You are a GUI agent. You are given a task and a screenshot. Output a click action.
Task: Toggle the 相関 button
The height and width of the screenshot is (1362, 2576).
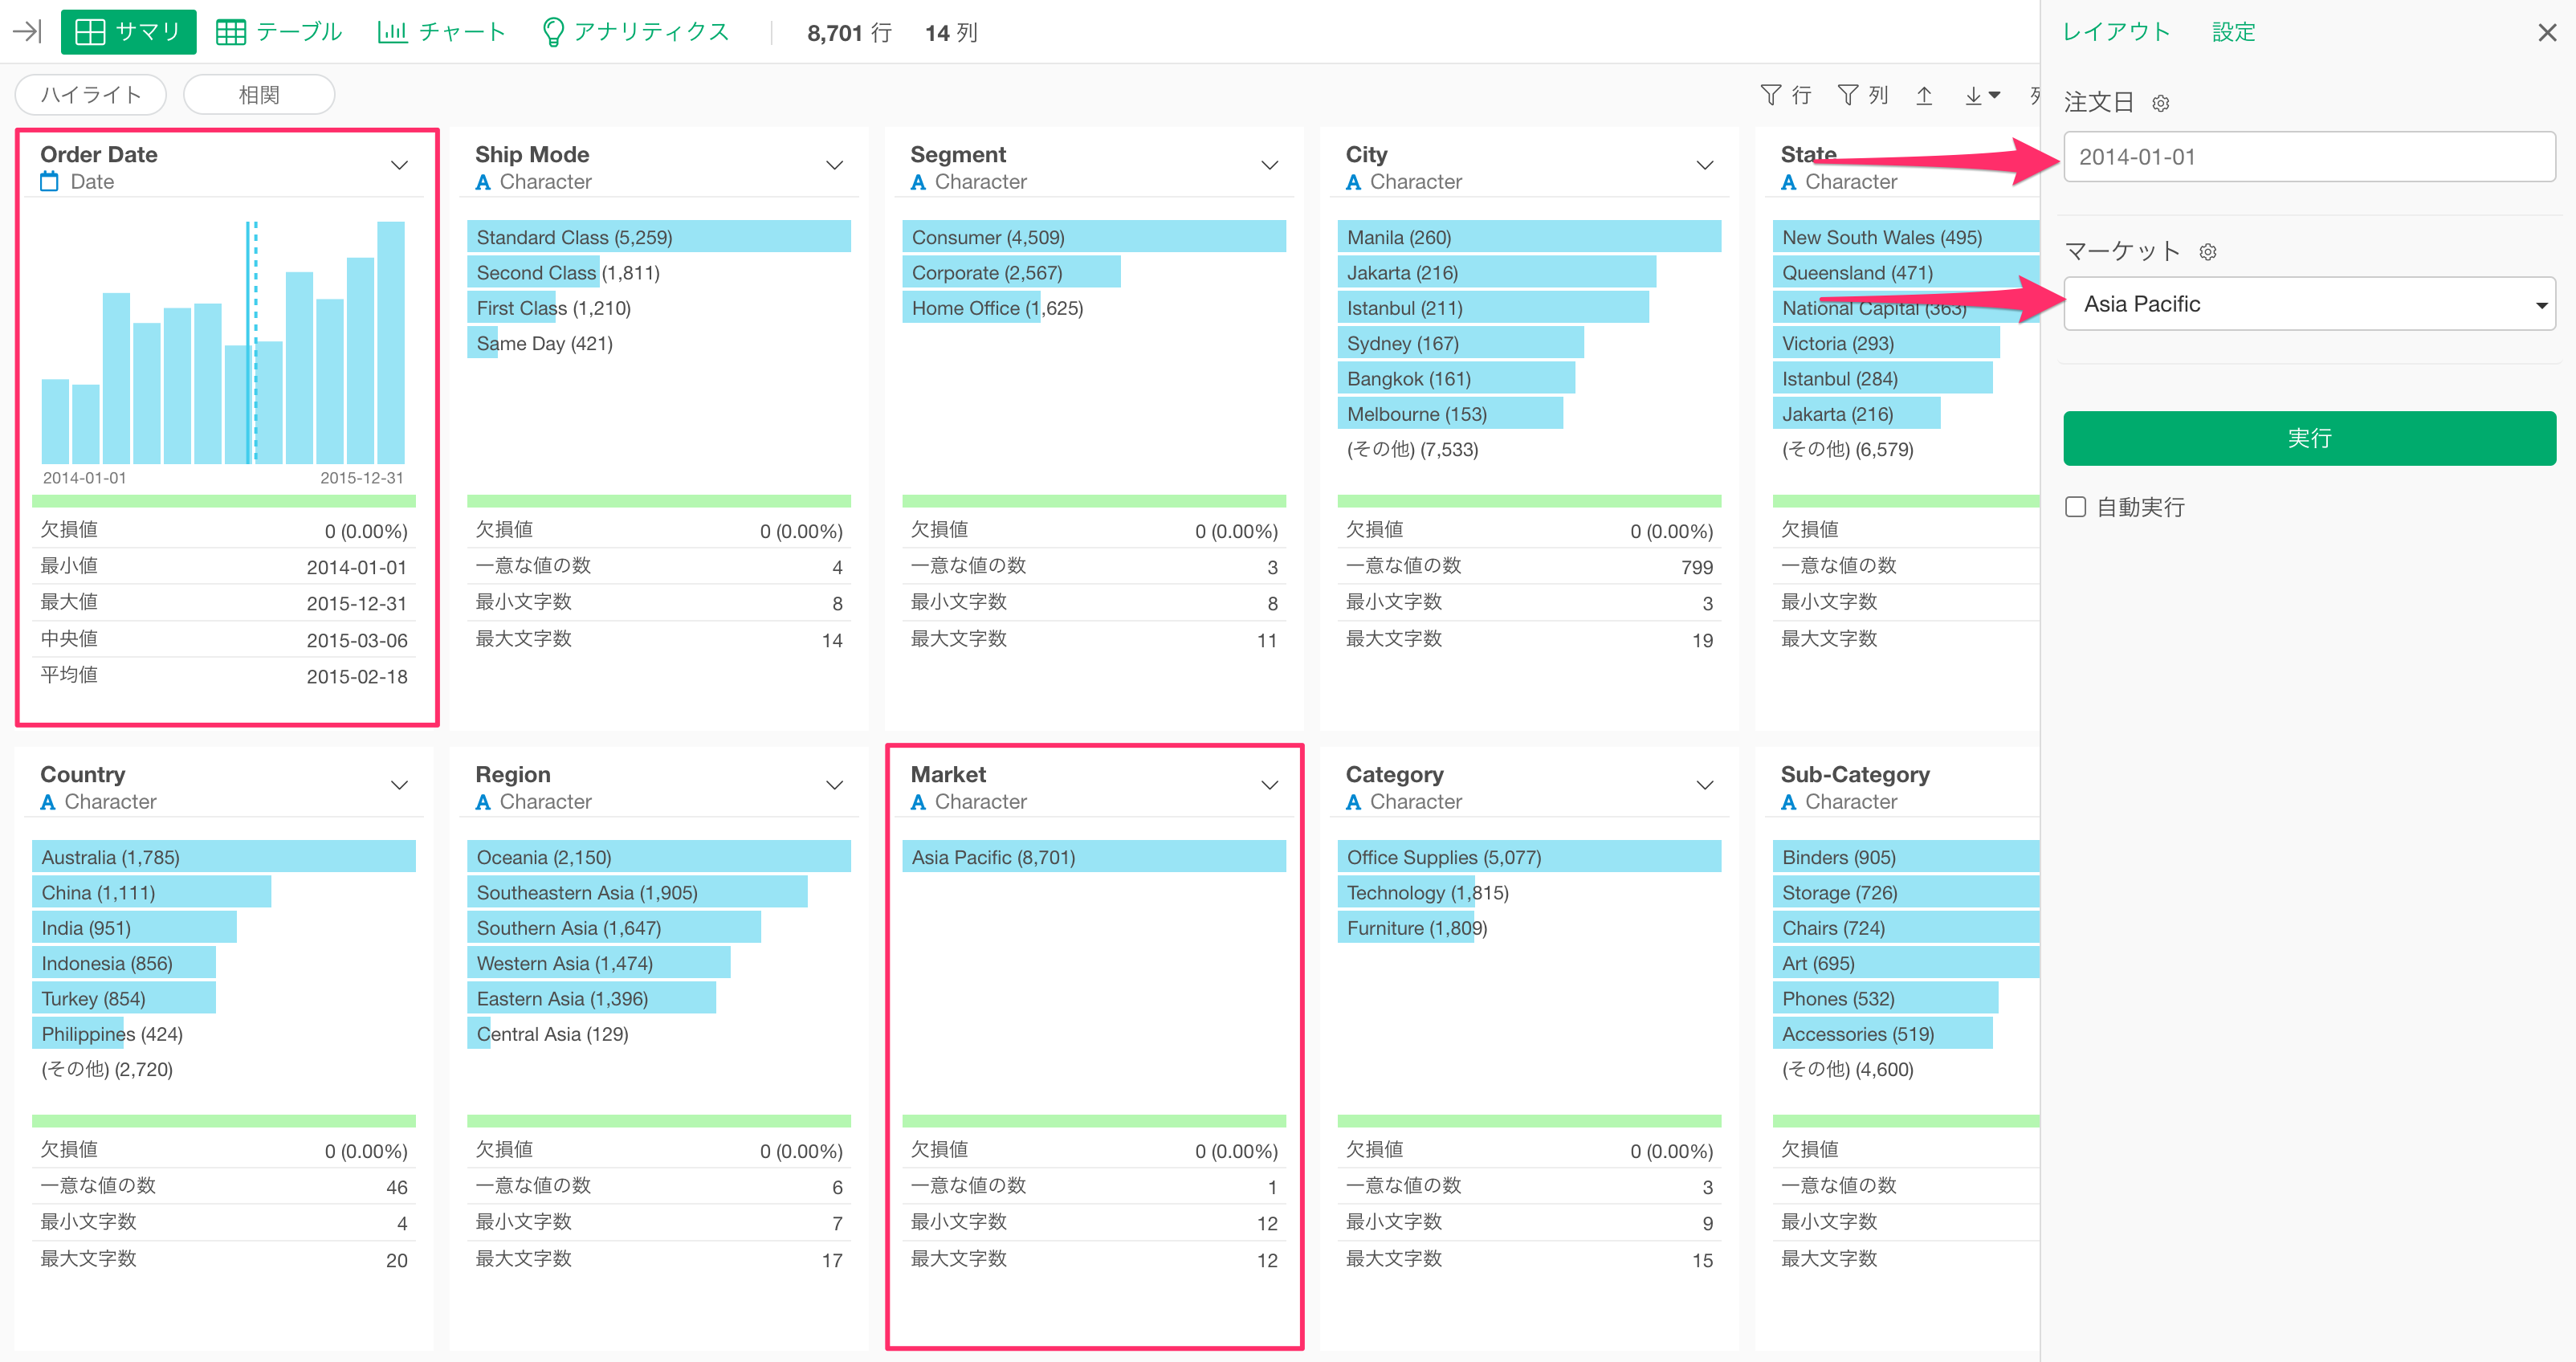point(259,95)
